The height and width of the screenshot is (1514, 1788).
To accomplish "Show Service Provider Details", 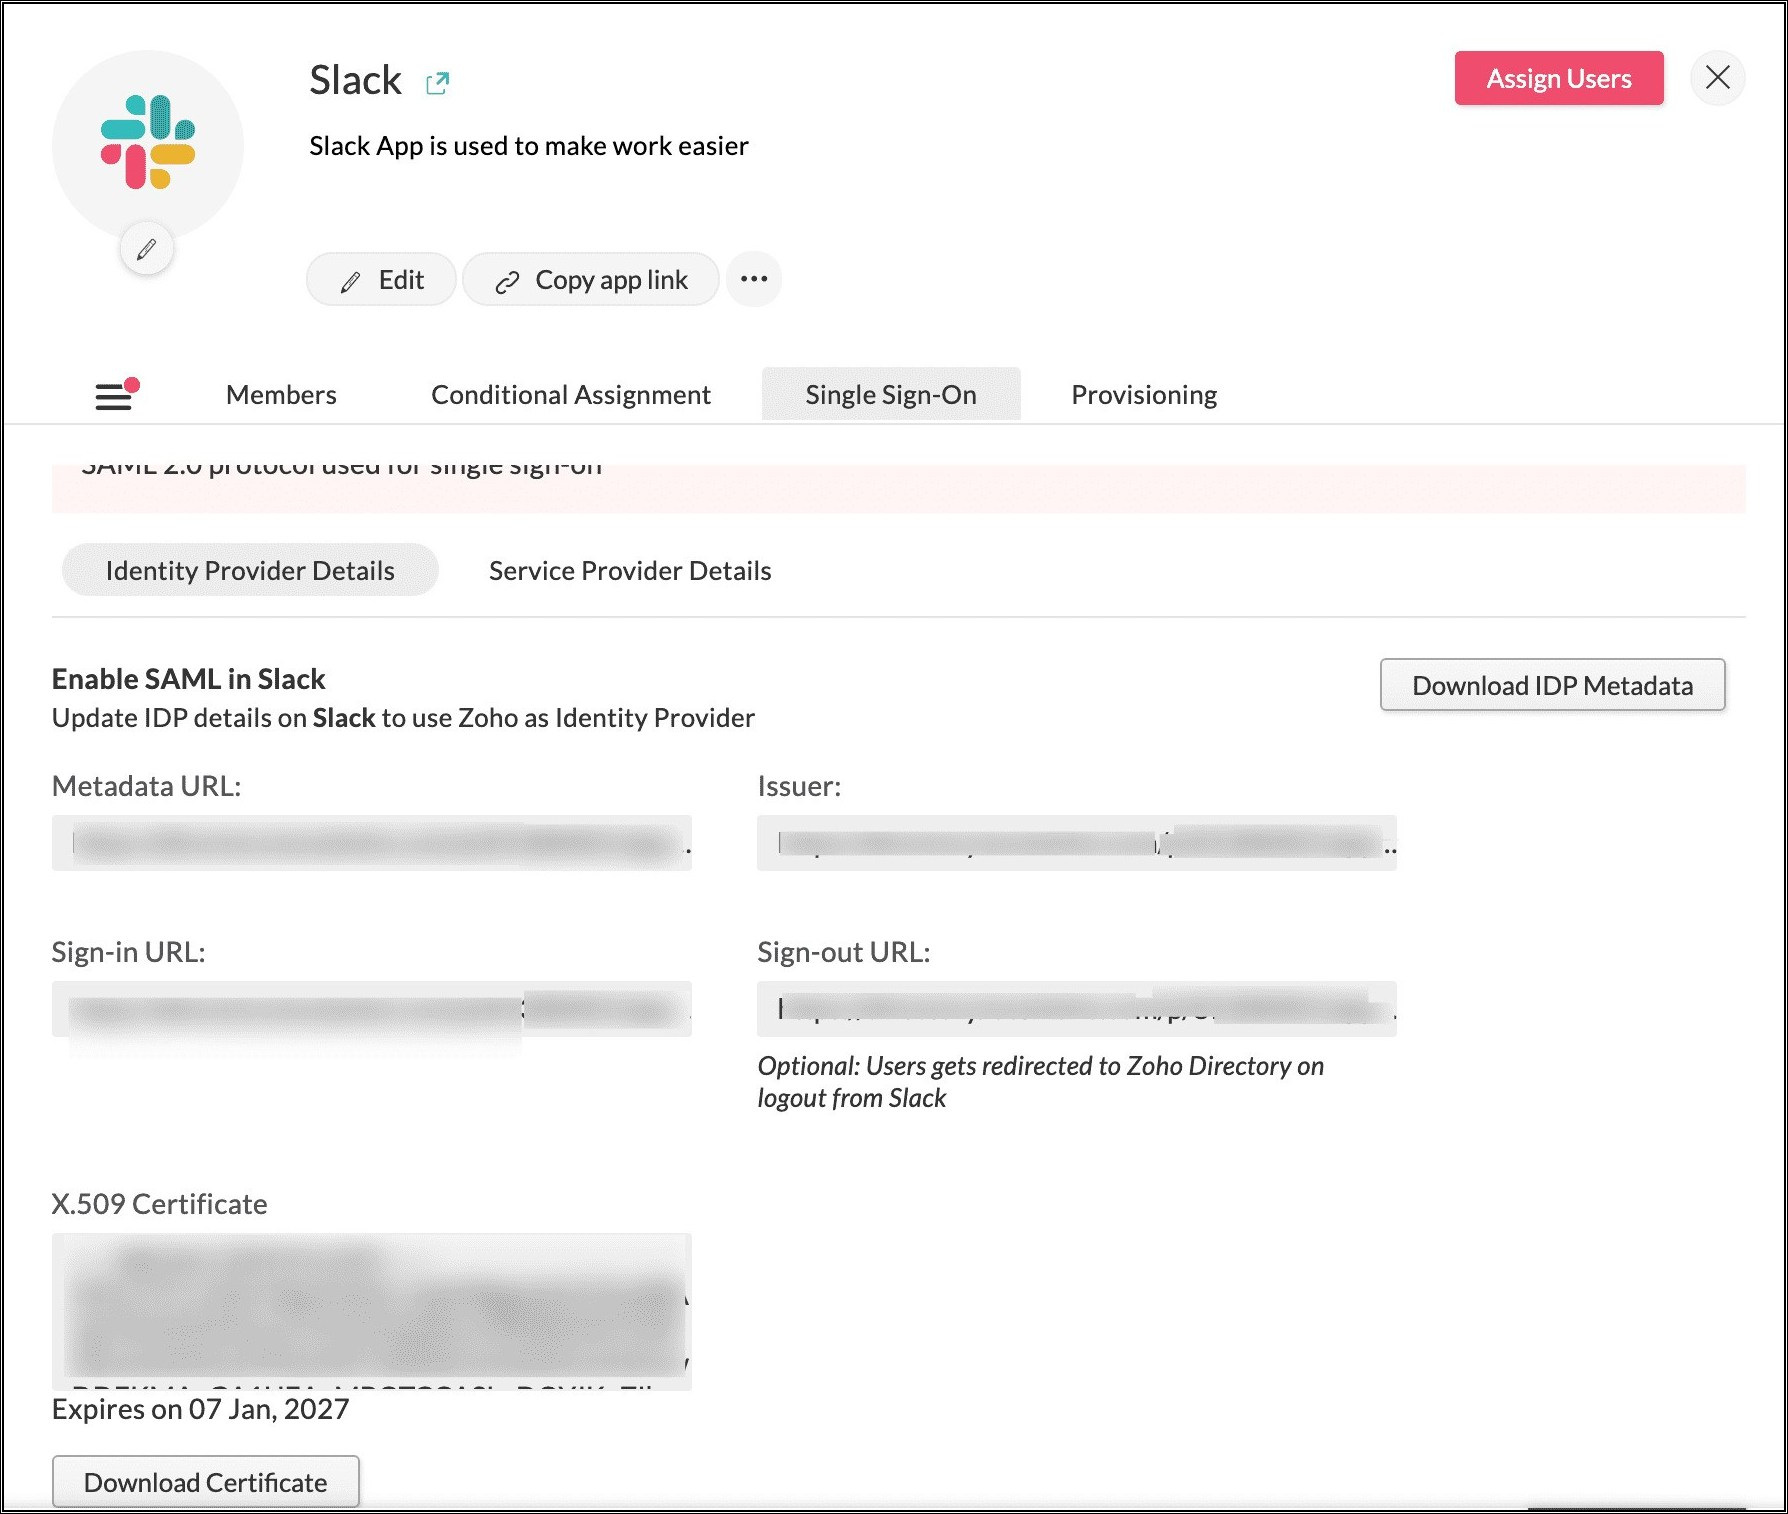I will pos(630,570).
